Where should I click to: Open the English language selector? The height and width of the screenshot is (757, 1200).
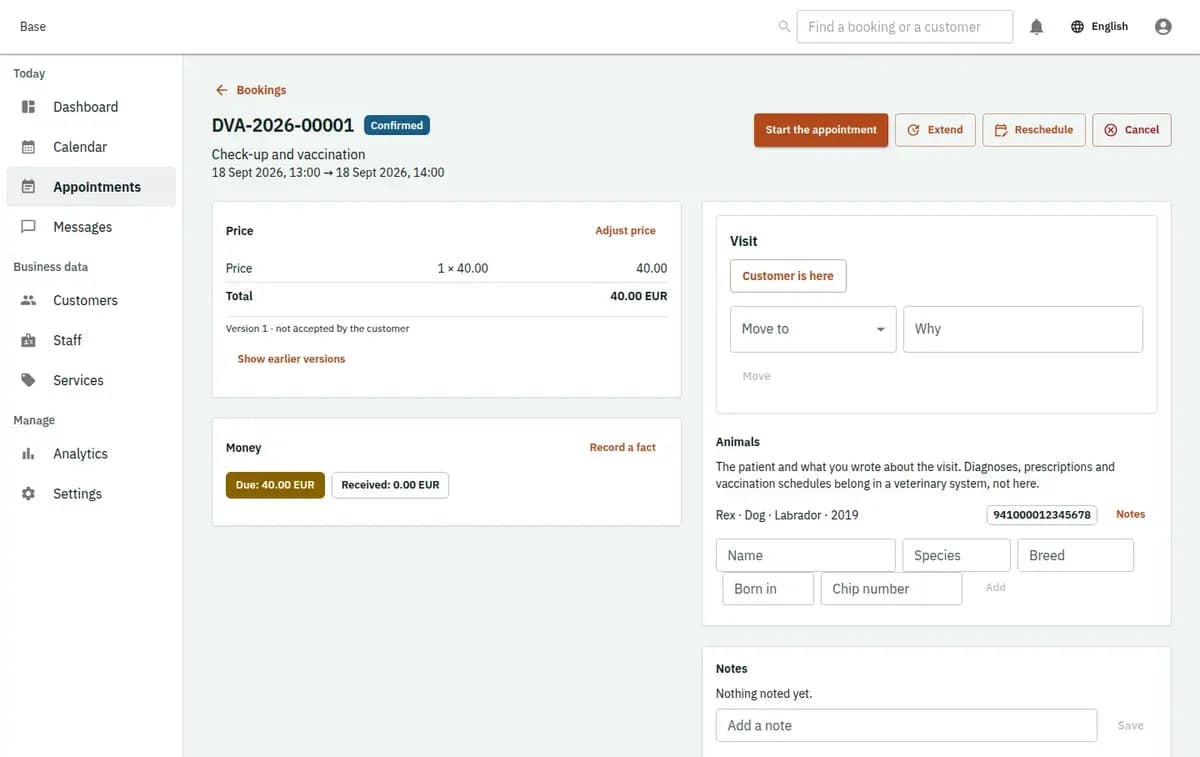1099,27
